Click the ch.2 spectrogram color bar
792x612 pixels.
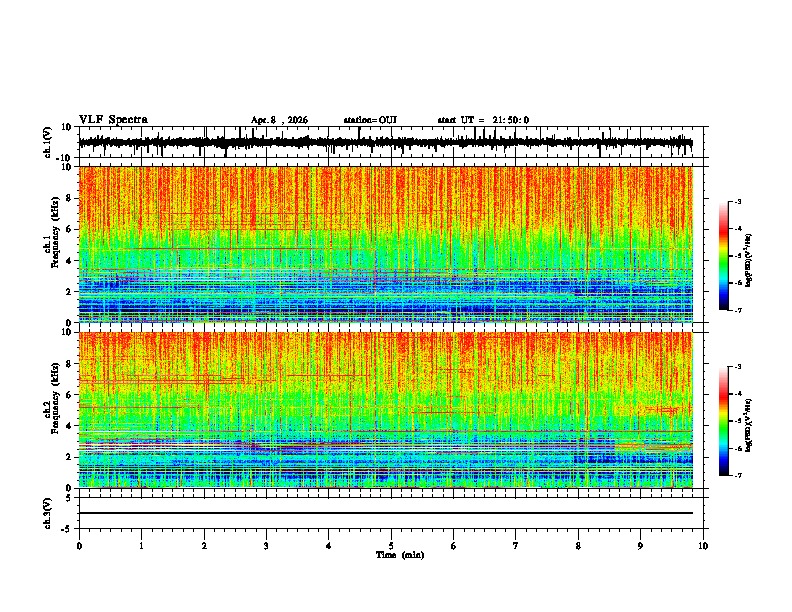coord(723,421)
